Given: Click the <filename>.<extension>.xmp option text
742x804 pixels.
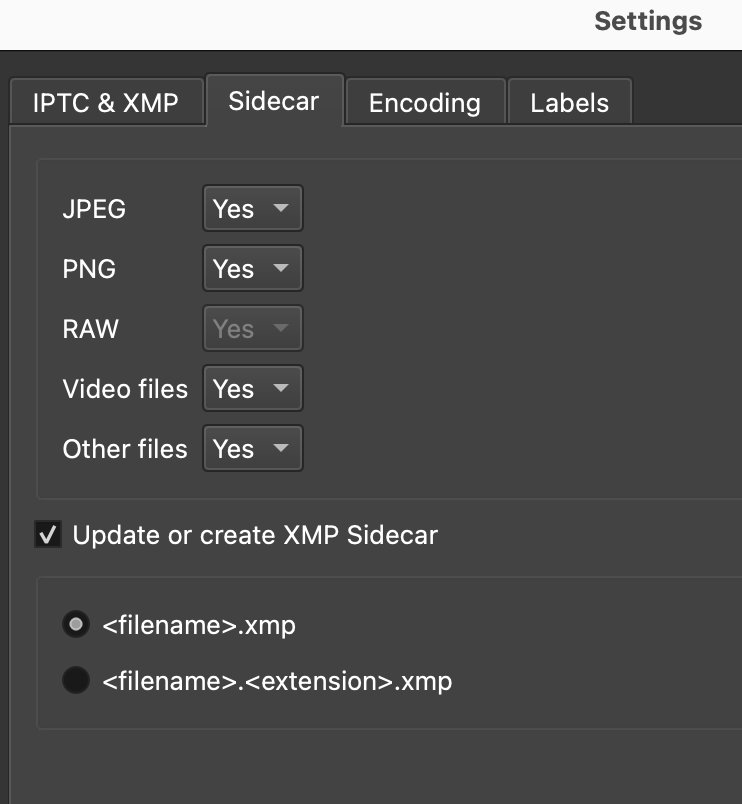Looking at the screenshot, I should 277,681.
